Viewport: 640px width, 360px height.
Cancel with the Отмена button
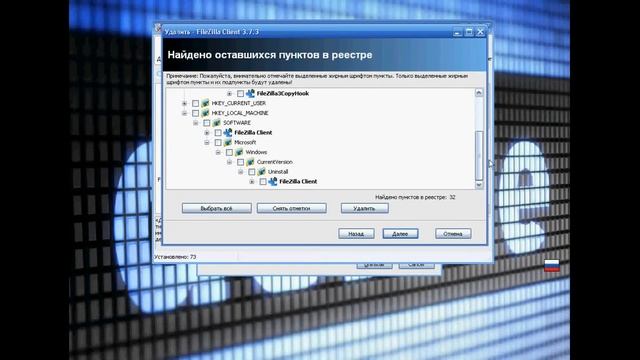453,233
